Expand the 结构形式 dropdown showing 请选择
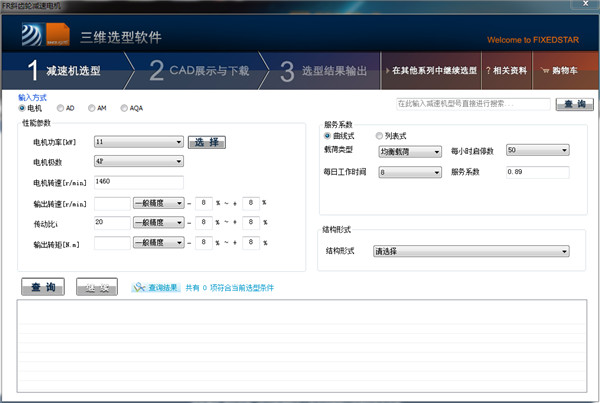600x403 pixels. pos(471,251)
